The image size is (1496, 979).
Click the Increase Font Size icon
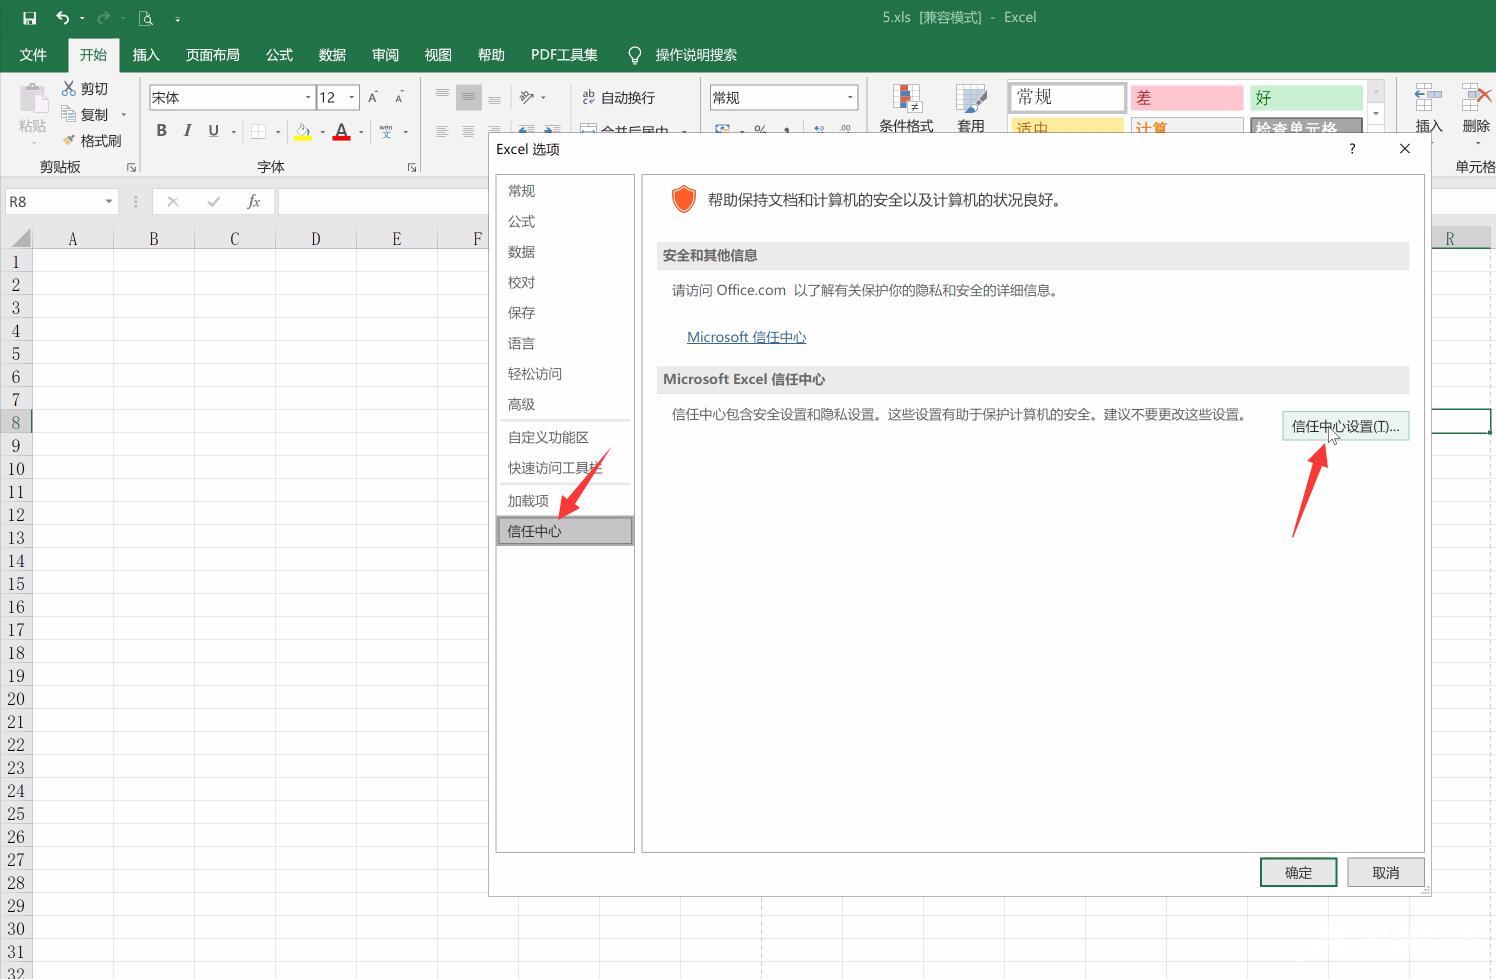[373, 97]
